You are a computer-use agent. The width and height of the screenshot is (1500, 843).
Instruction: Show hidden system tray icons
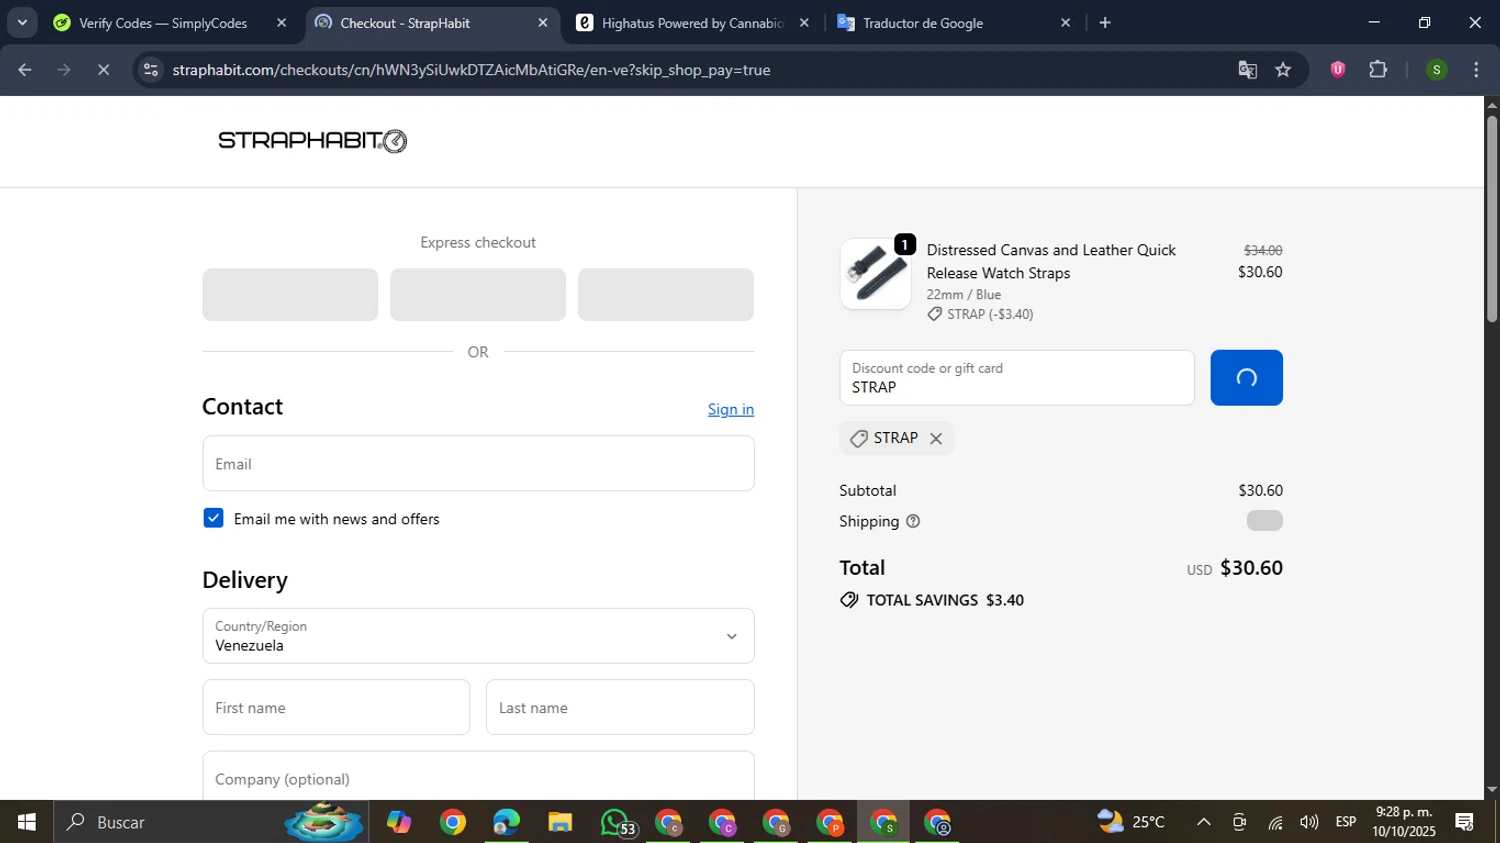(x=1204, y=822)
